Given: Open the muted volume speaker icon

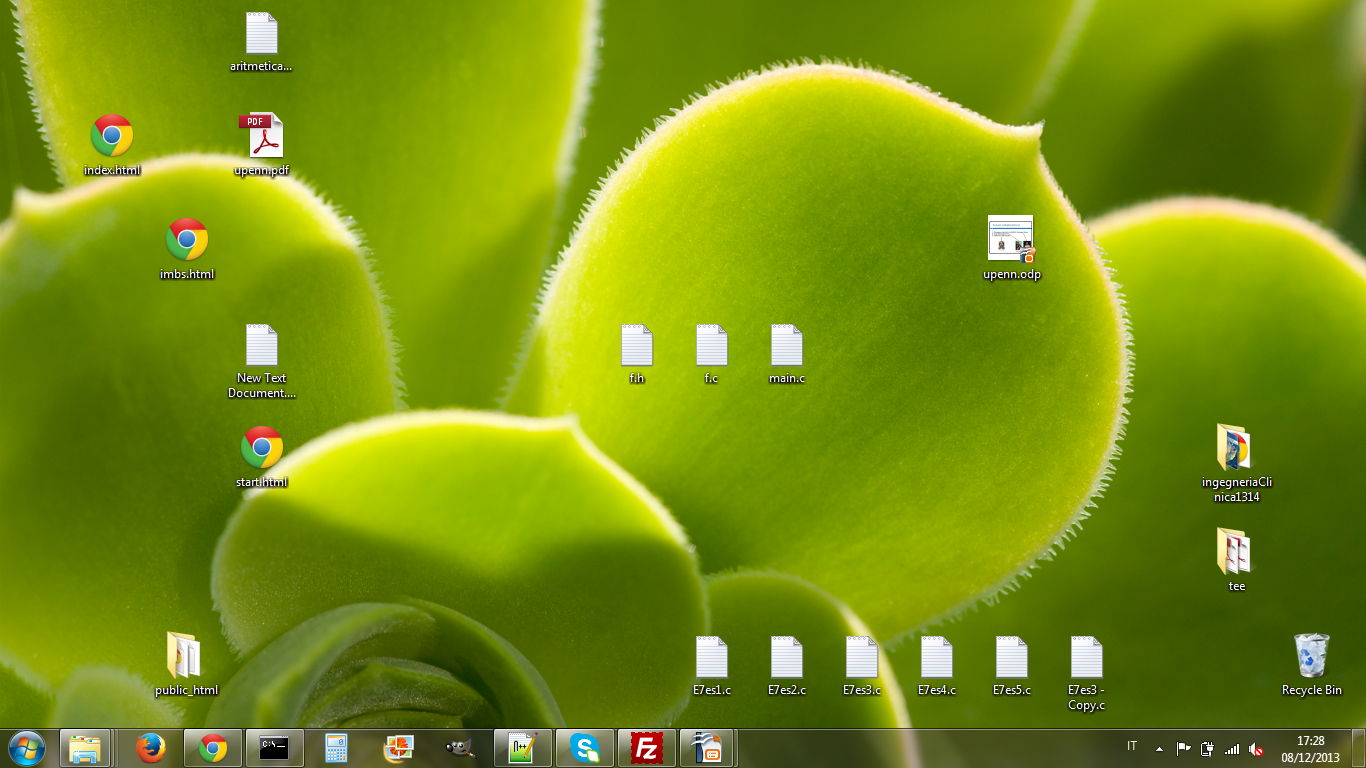Looking at the screenshot, I should point(1257,748).
